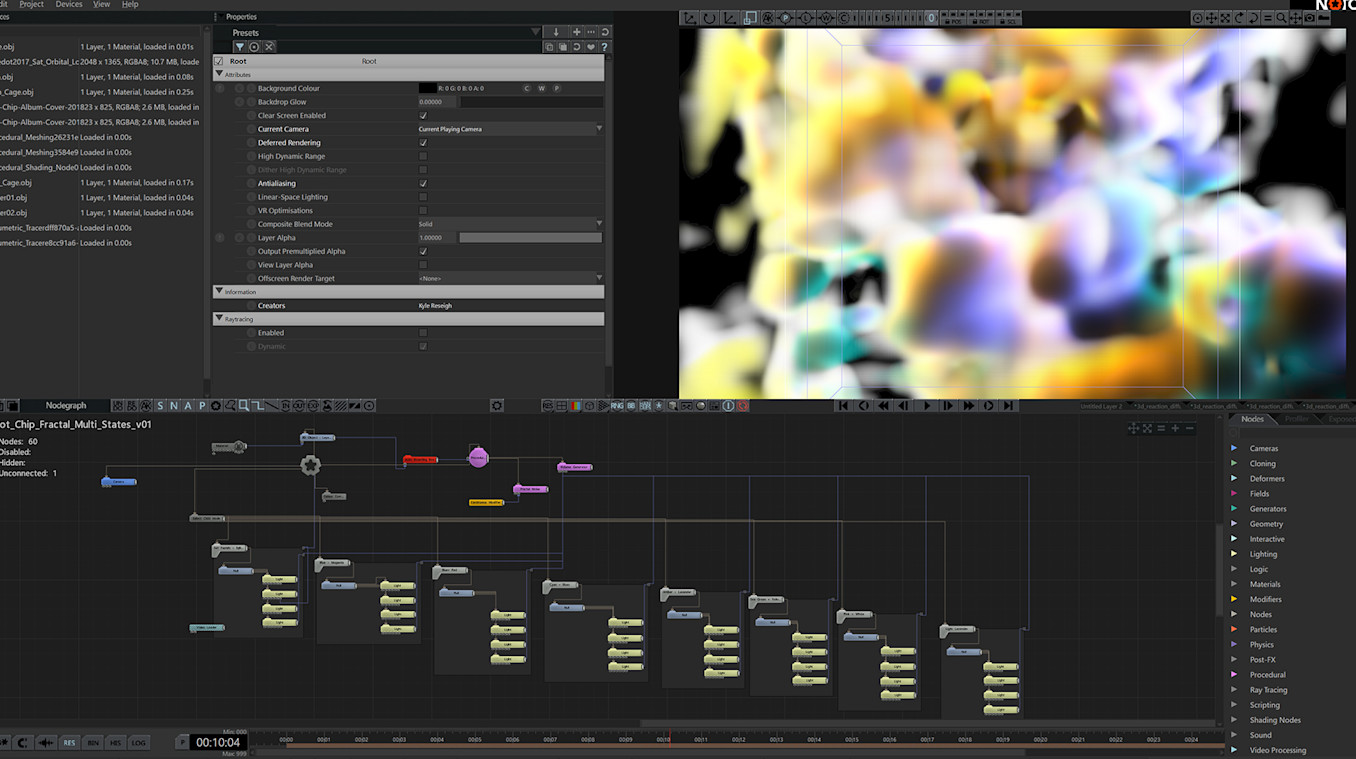
Task: Click the P letter toggle in nodegraph toolbar
Action: 202,406
